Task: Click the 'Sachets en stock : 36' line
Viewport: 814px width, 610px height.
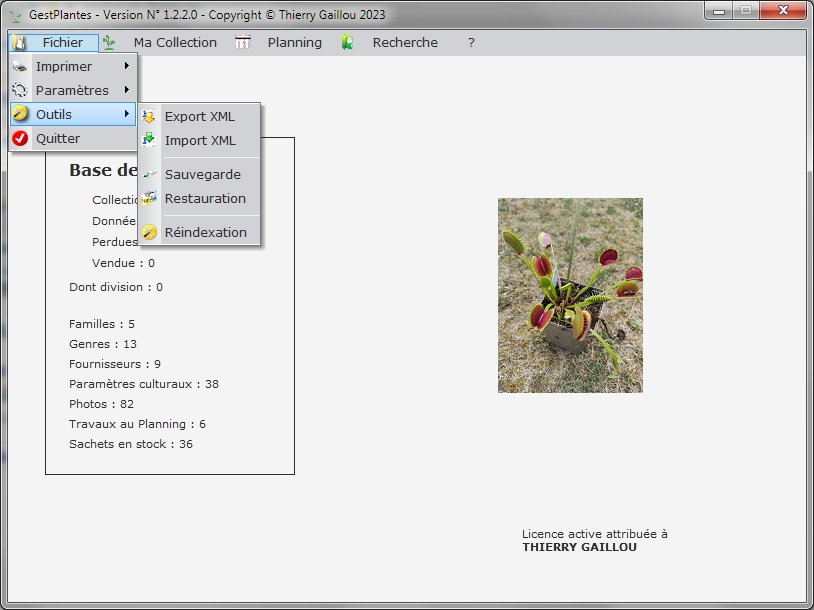Action: [x=131, y=444]
